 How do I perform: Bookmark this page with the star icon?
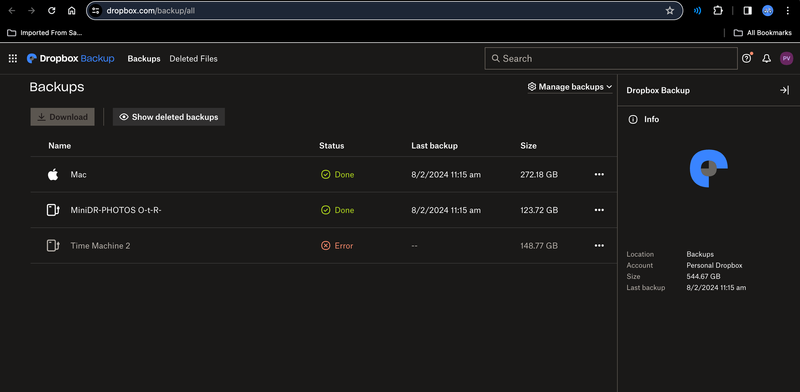click(x=670, y=11)
